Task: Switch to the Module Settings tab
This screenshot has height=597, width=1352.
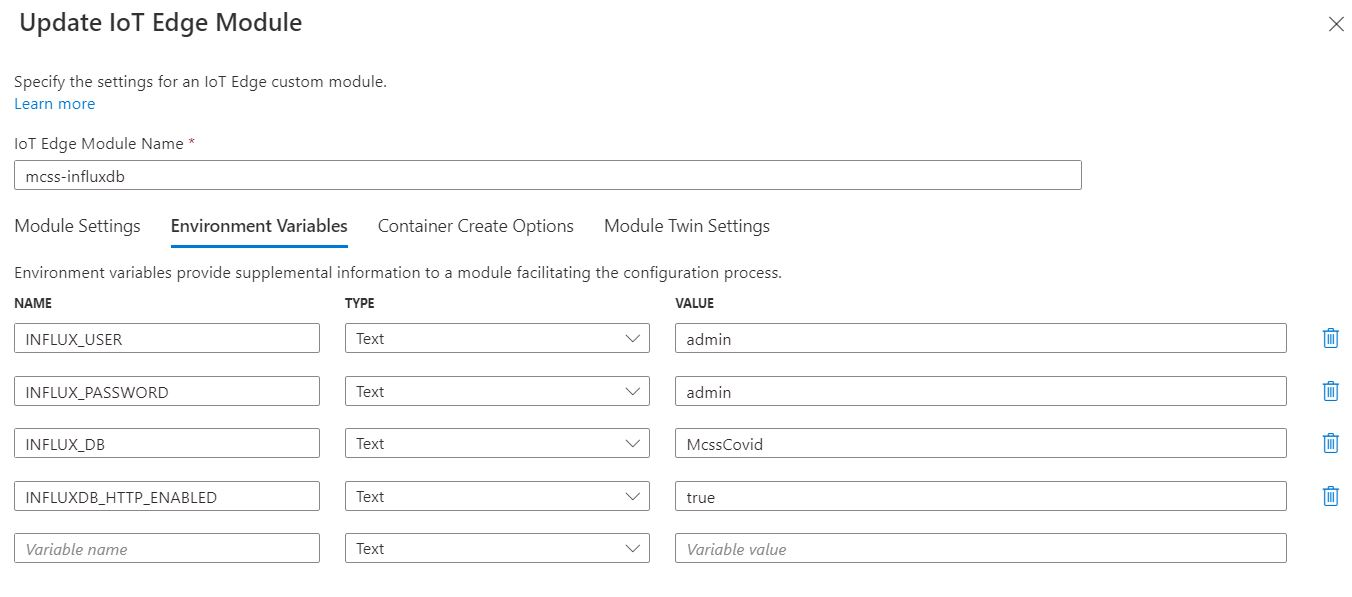Action: coord(77,226)
